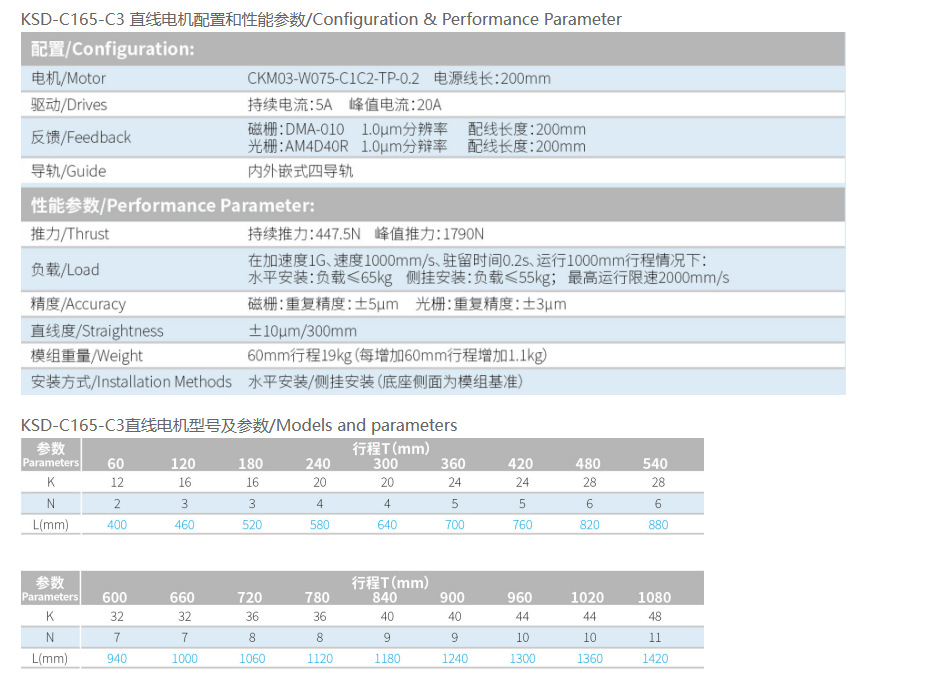Click K value 48 in second table
The image size is (938, 685).
point(655,616)
